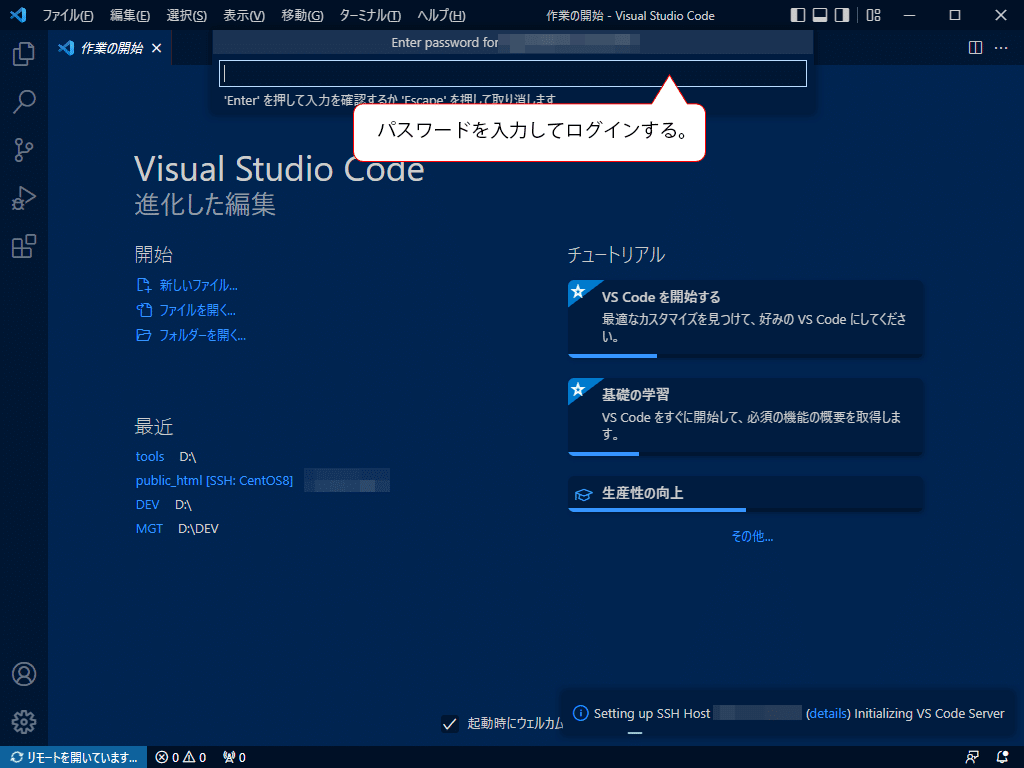
Task: Toggle the bottom panel layout icon
Action: (x=820, y=15)
